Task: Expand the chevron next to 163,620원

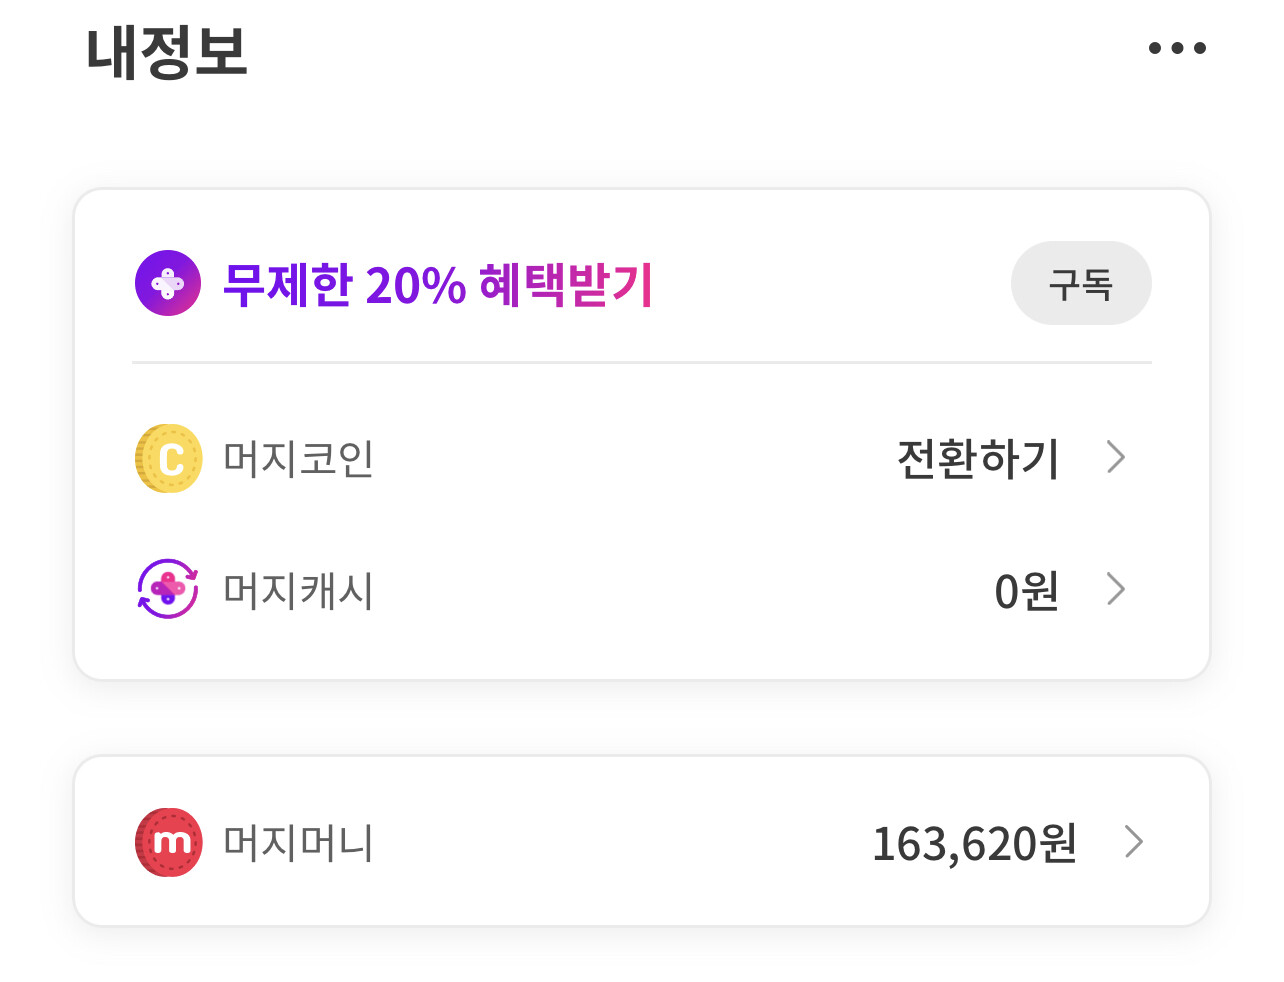Action: [x=1133, y=842]
